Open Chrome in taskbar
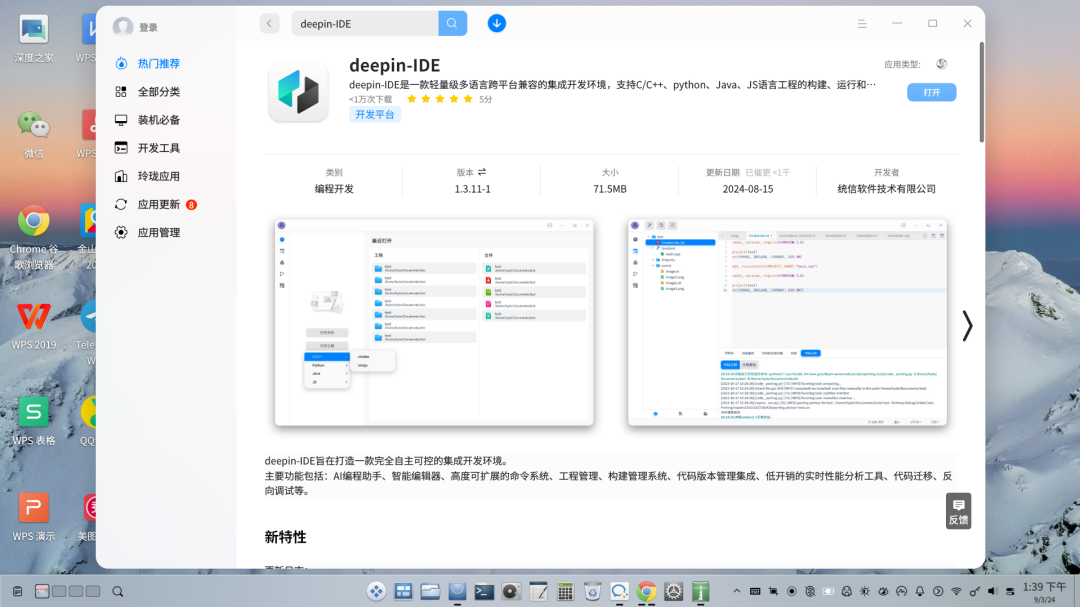This screenshot has width=1080, height=607. click(646, 591)
